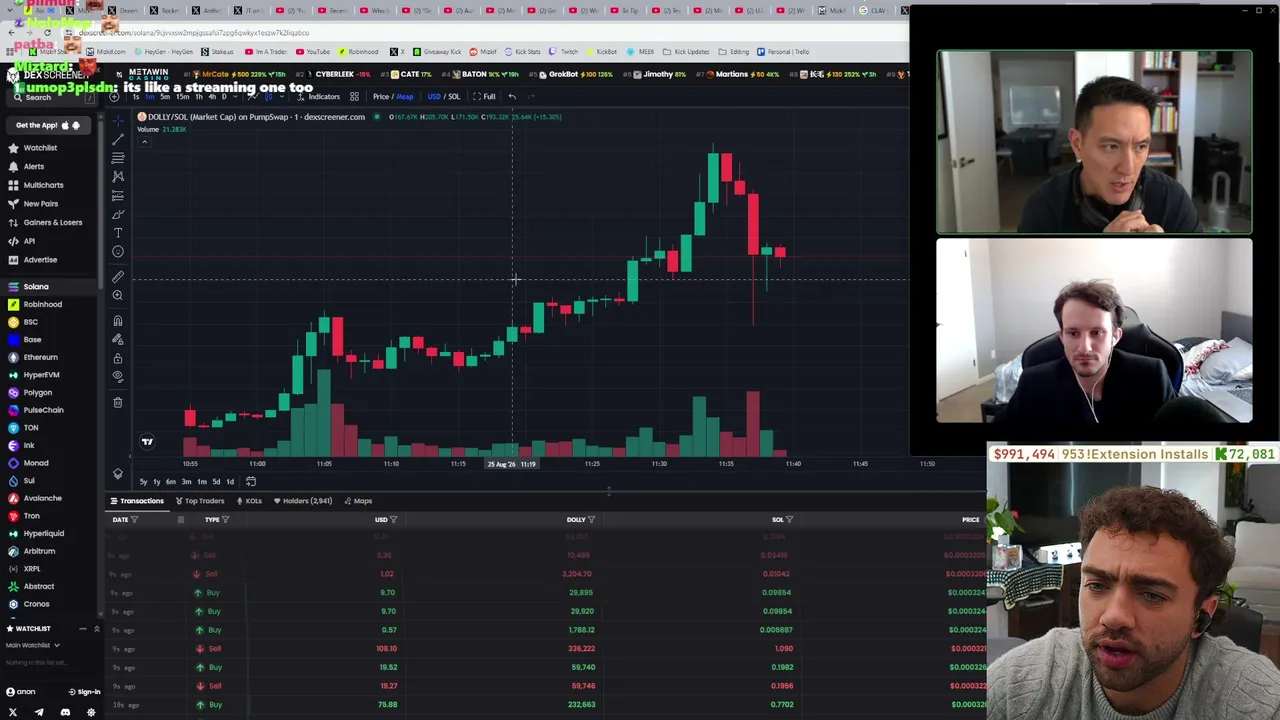Select the 1d time range below chart
Viewport: 1280px width, 720px height.
point(230,482)
